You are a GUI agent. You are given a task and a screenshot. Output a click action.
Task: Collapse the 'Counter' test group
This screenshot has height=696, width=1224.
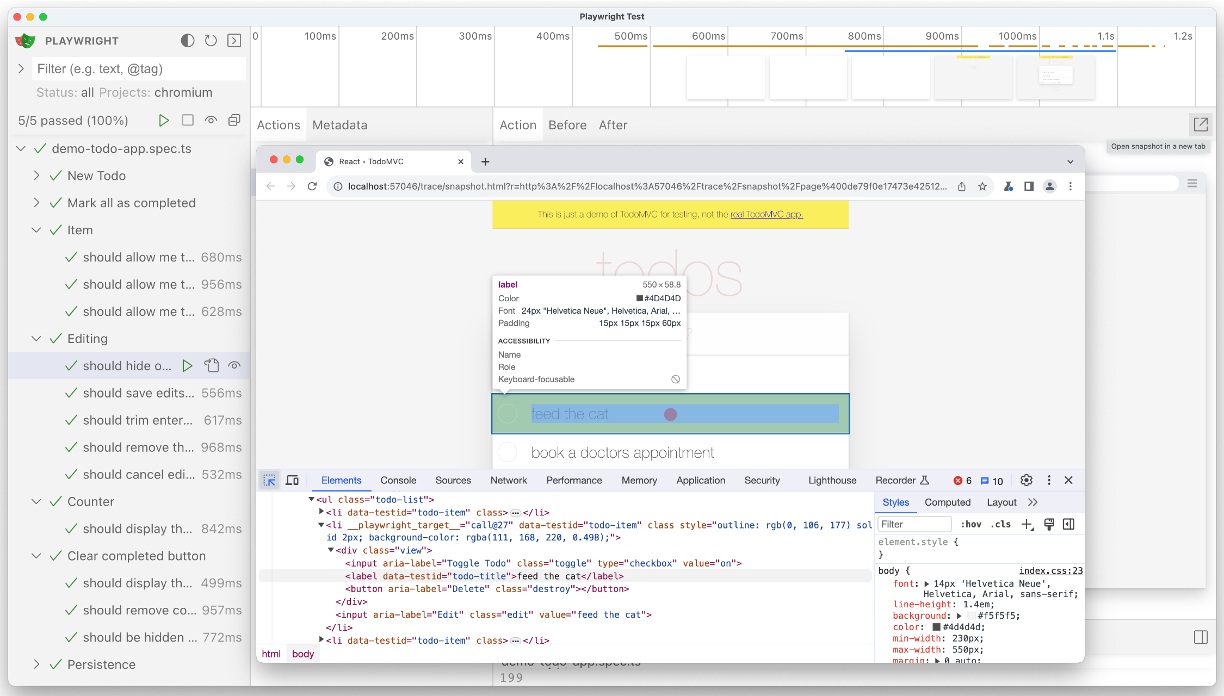click(x=37, y=502)
